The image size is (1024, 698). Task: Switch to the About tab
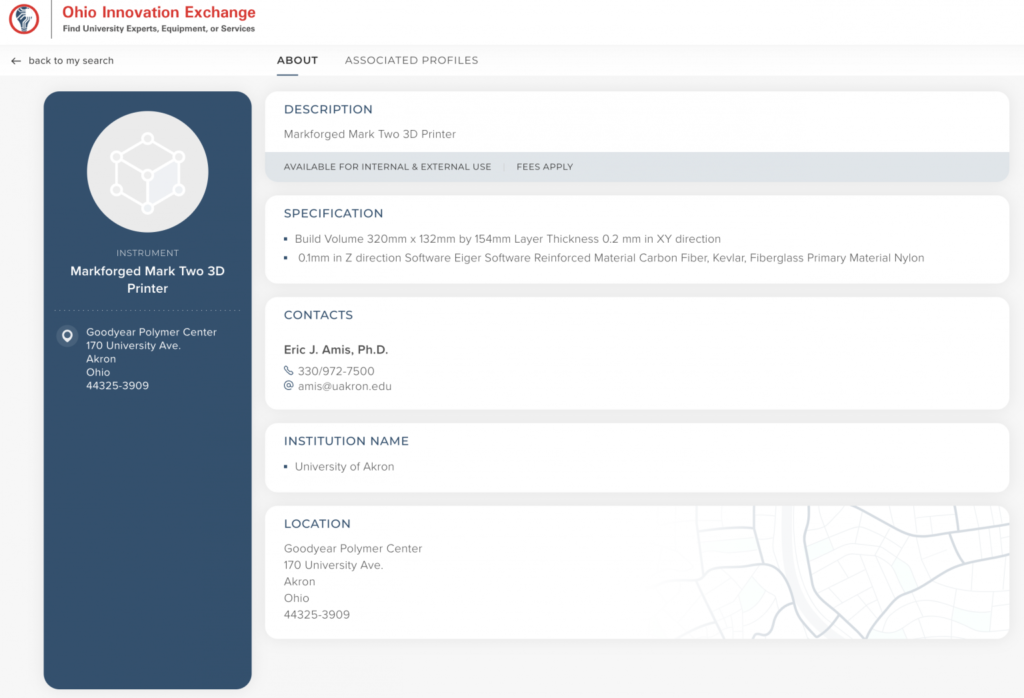(297, 61)
